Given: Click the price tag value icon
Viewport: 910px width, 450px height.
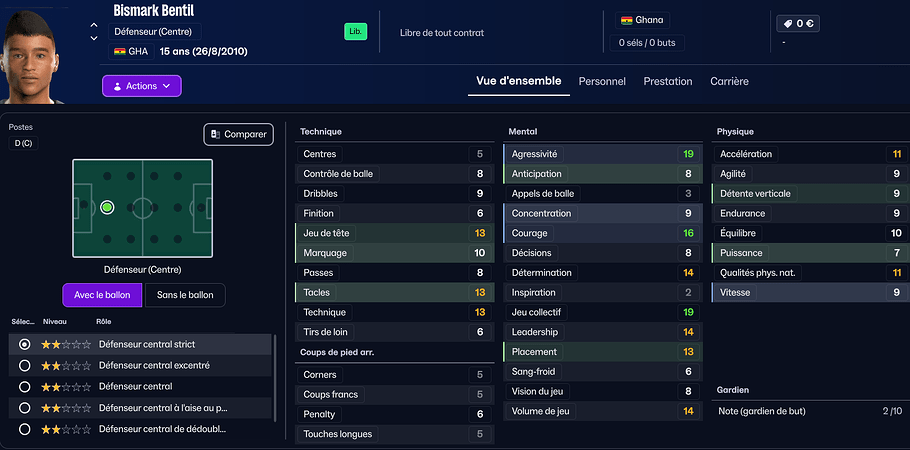Looking at the screenshot, I should coord(787,23).
